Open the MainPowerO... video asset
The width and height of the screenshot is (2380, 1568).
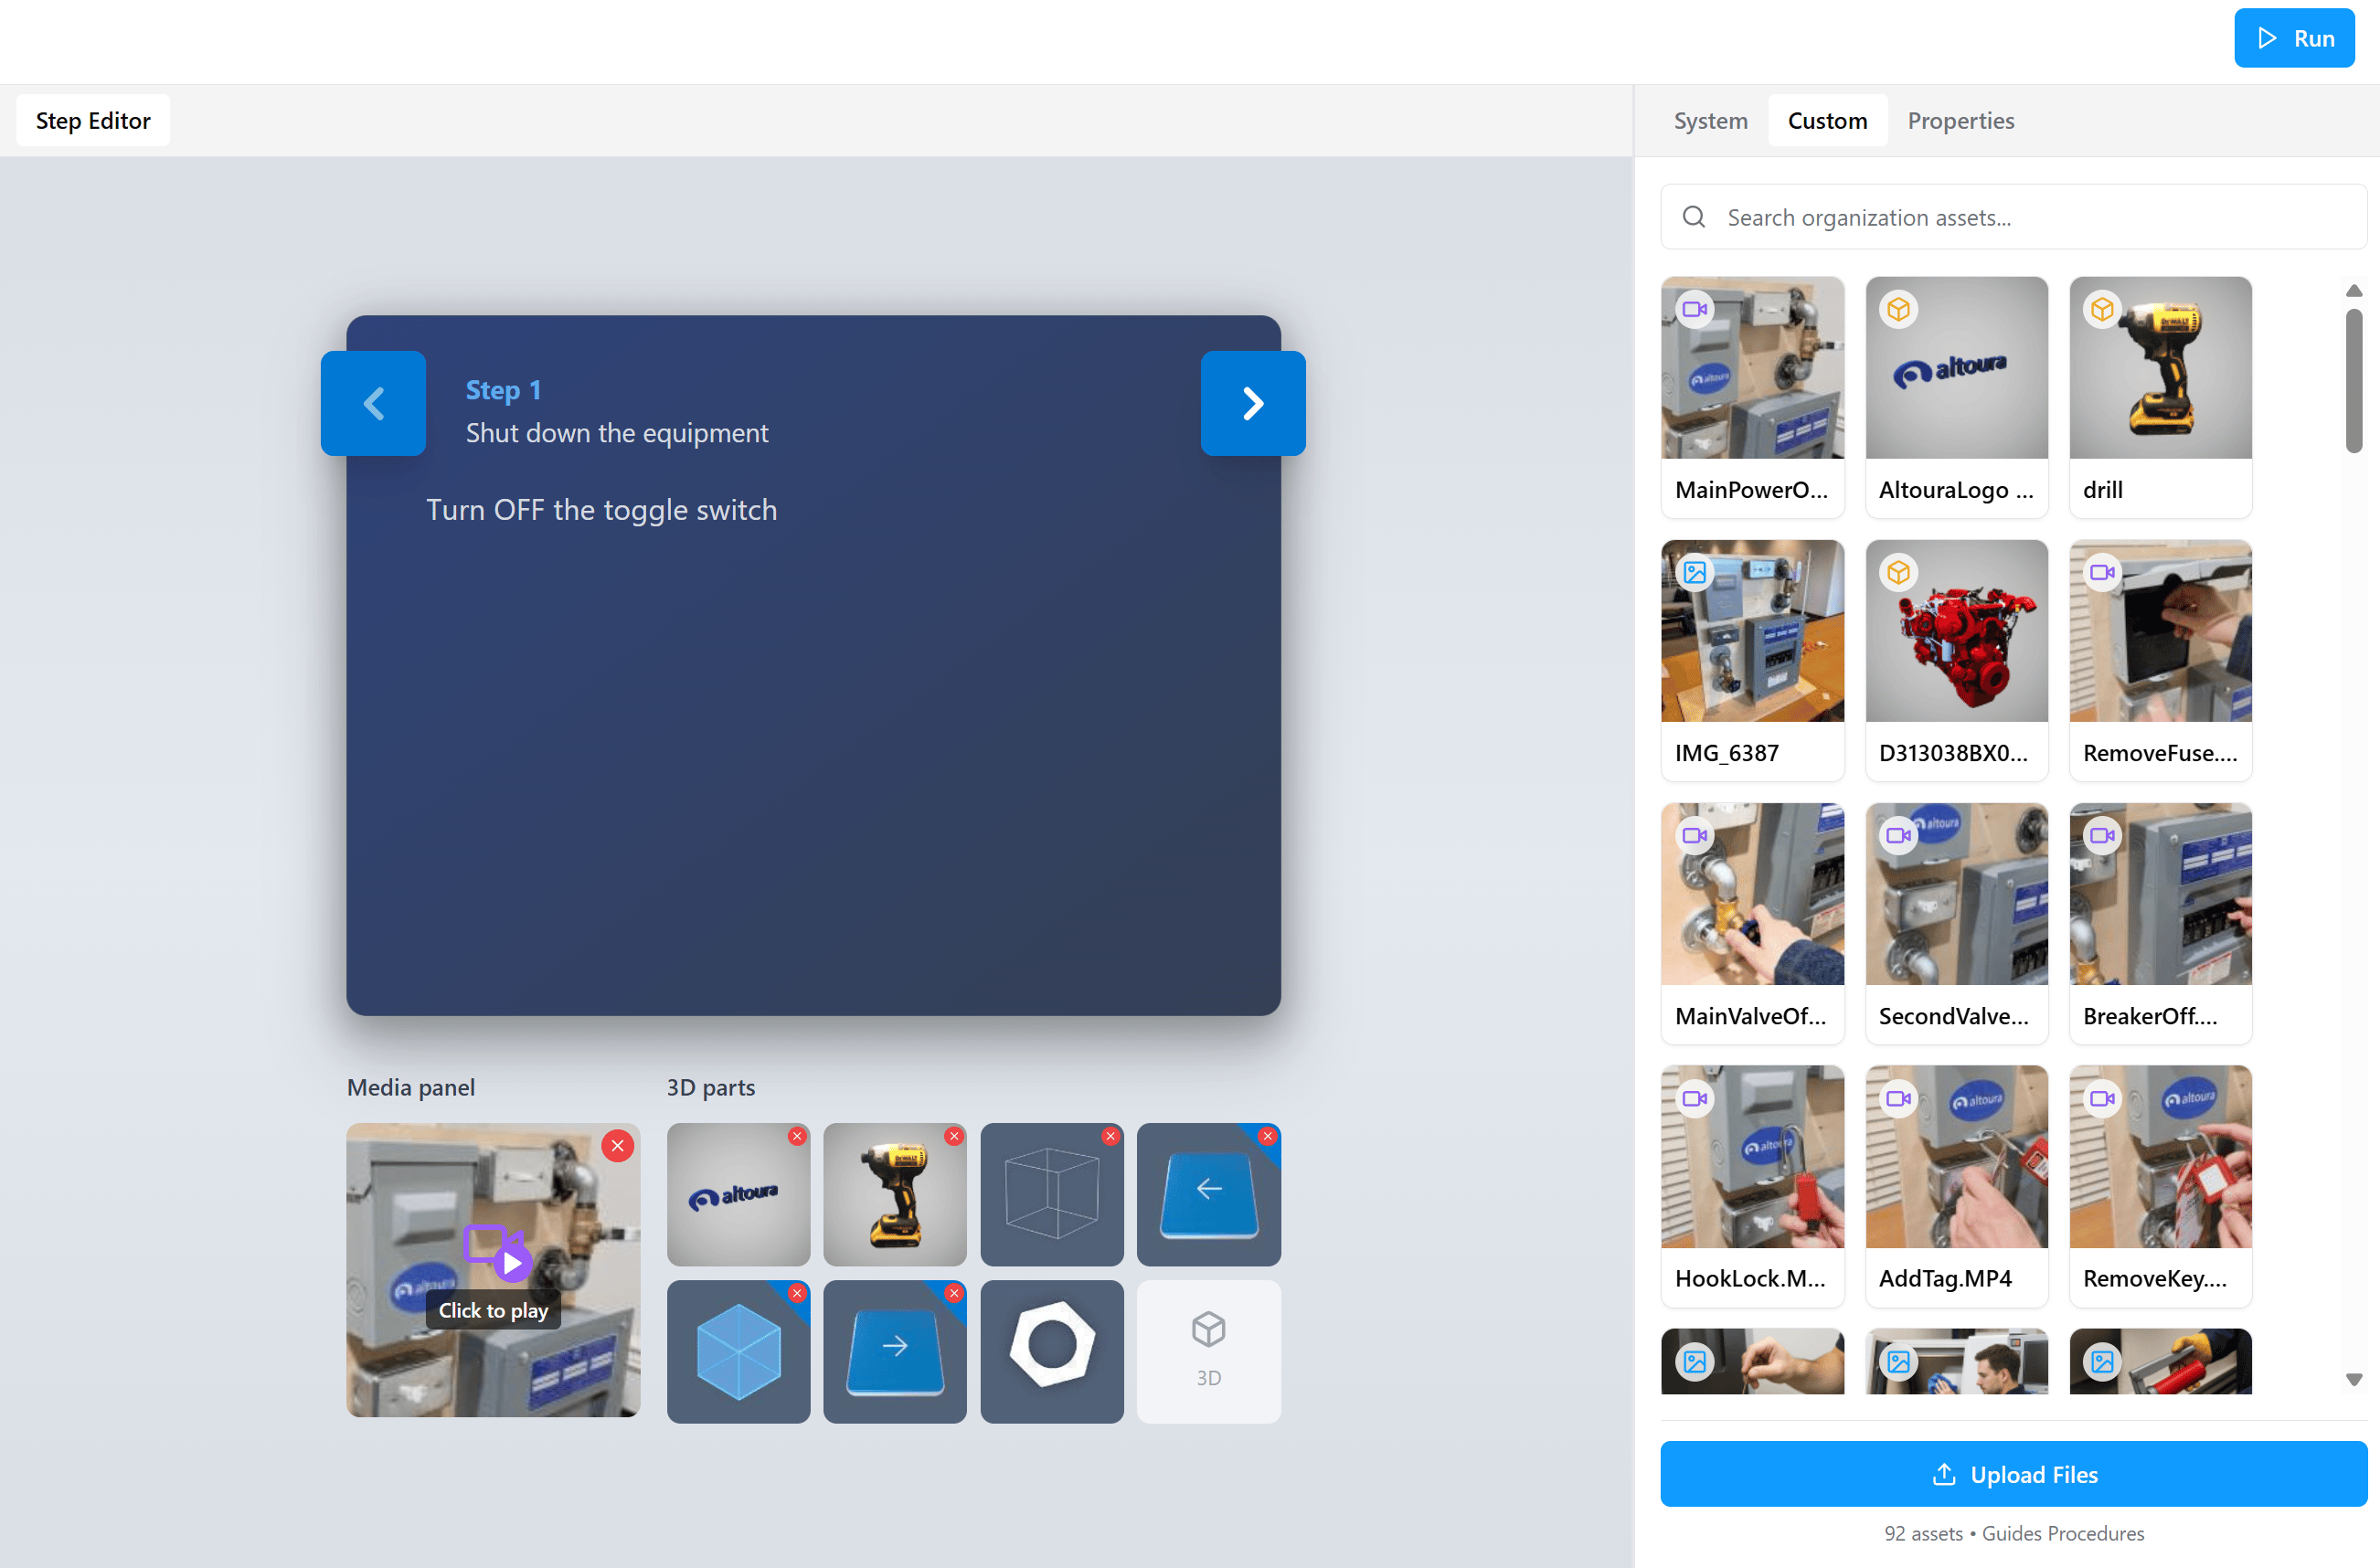tap(1752, 397)
